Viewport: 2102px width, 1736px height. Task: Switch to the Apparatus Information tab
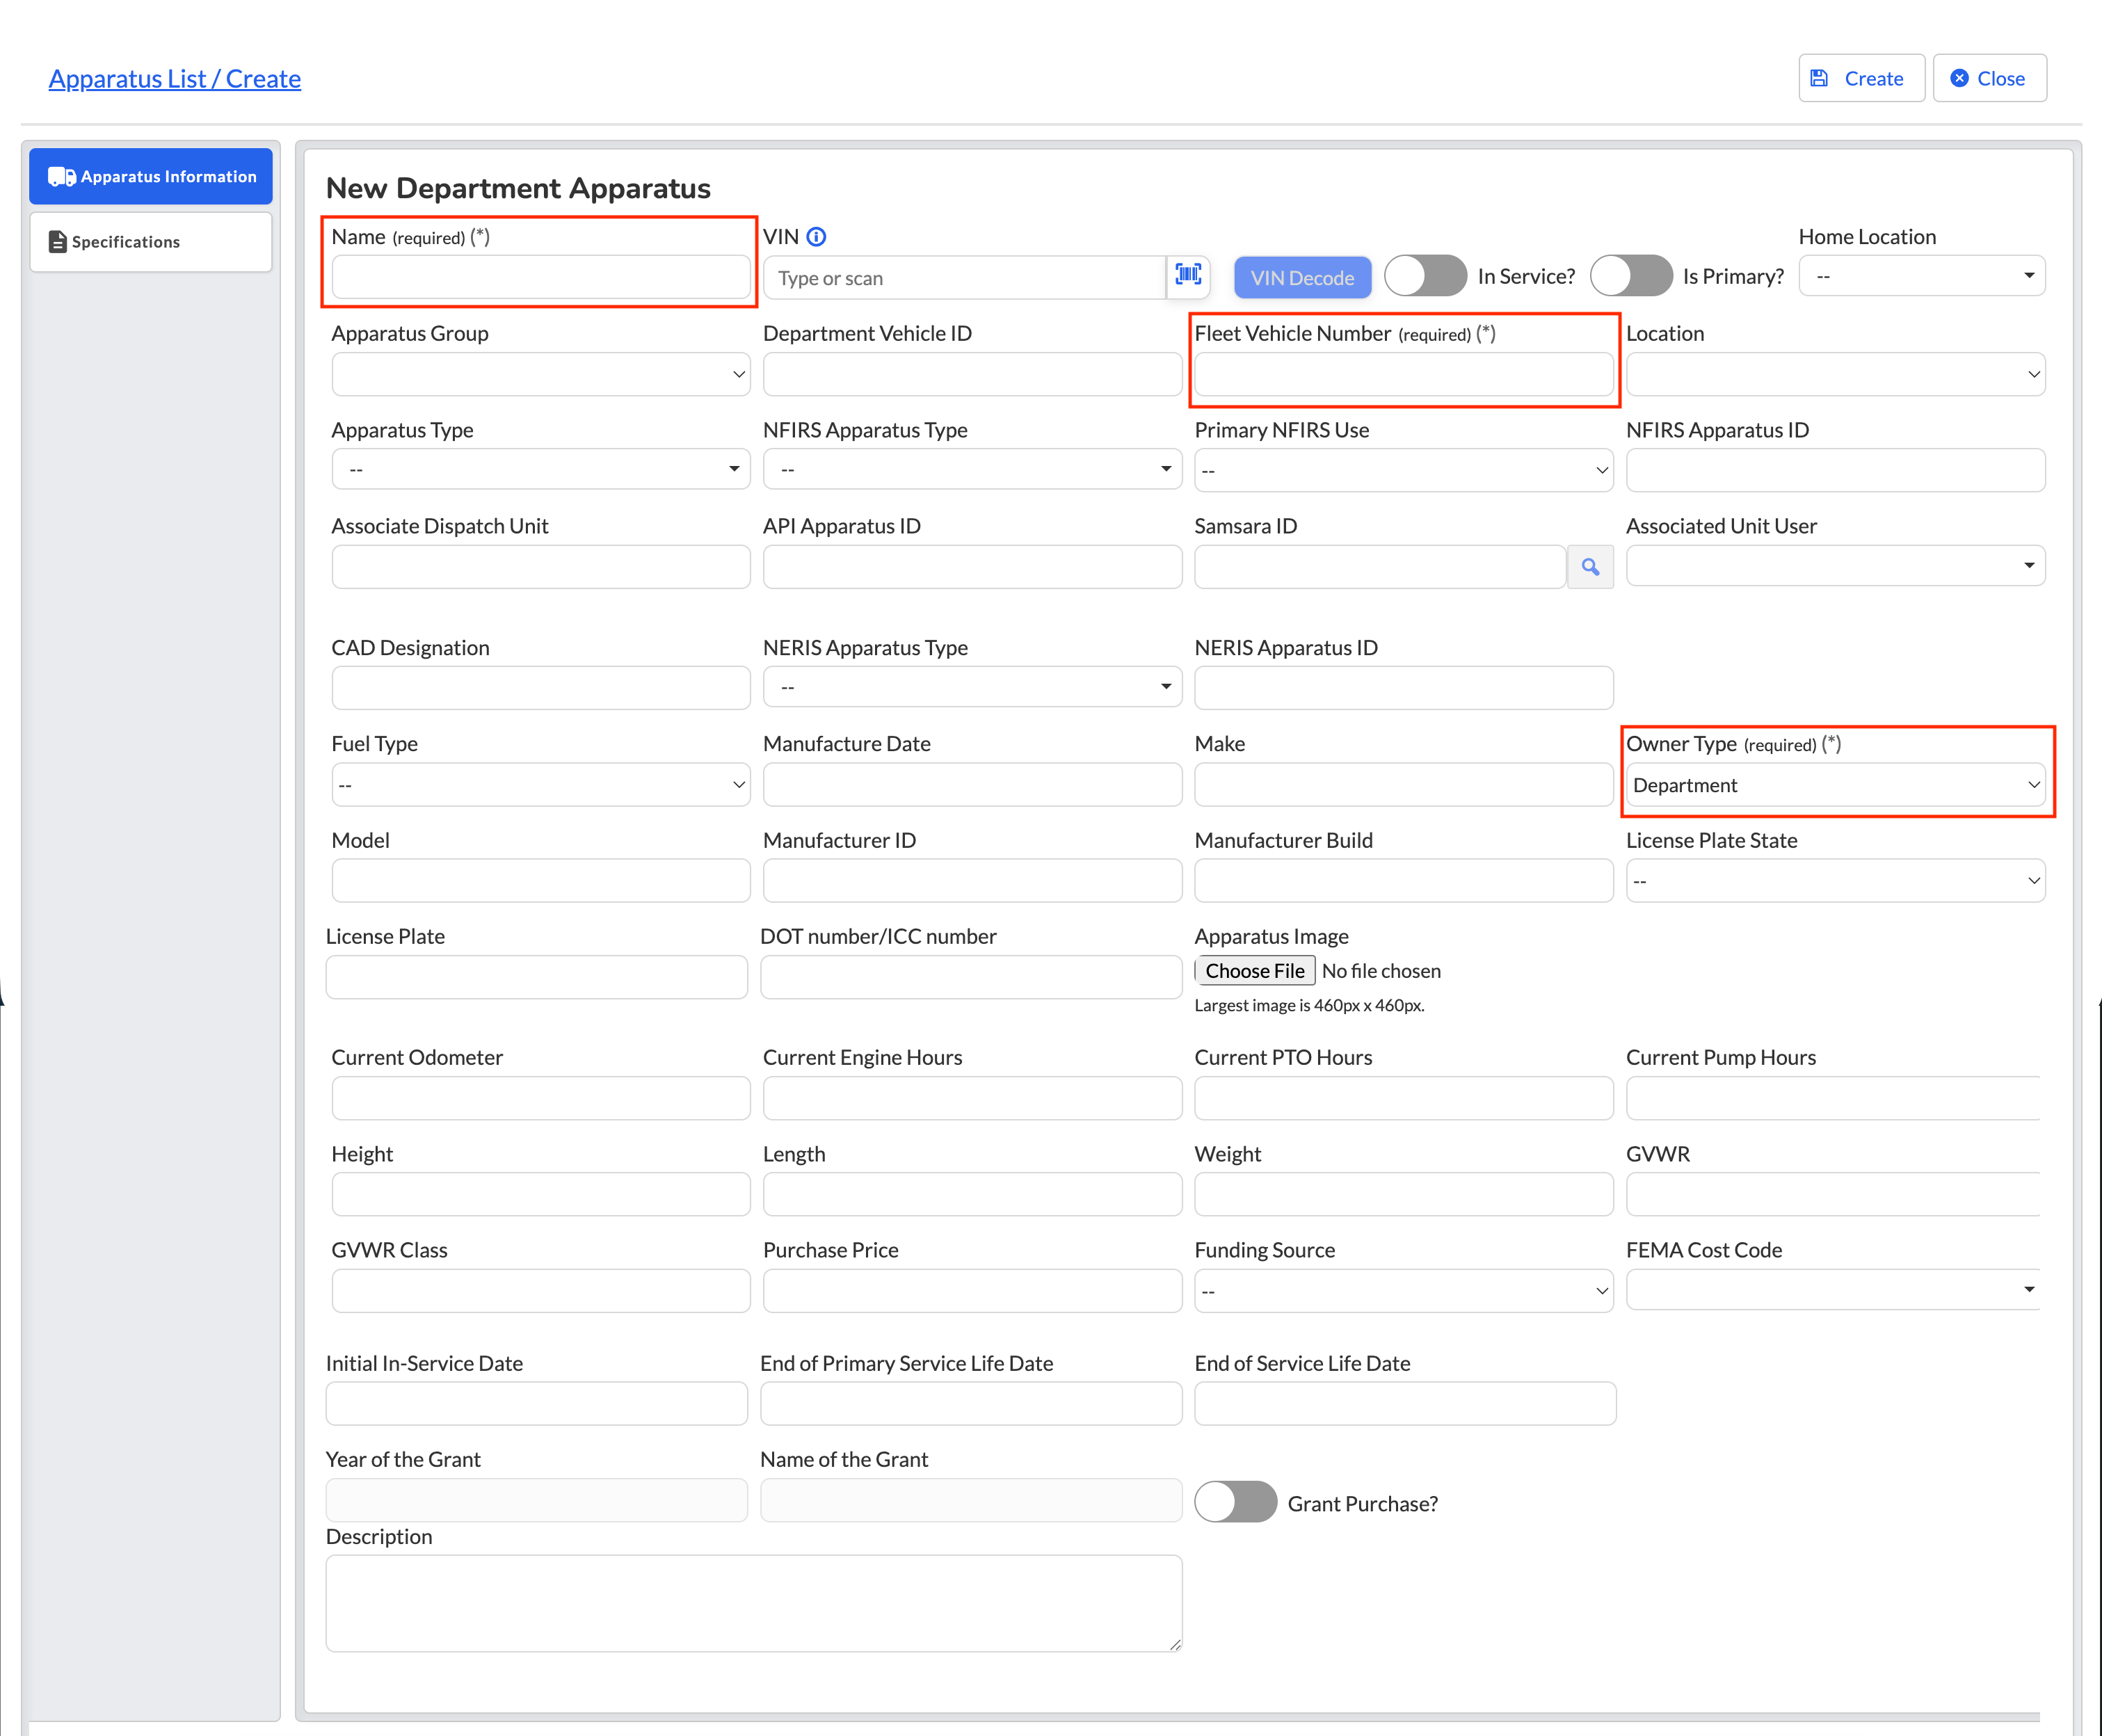point(151,177)
